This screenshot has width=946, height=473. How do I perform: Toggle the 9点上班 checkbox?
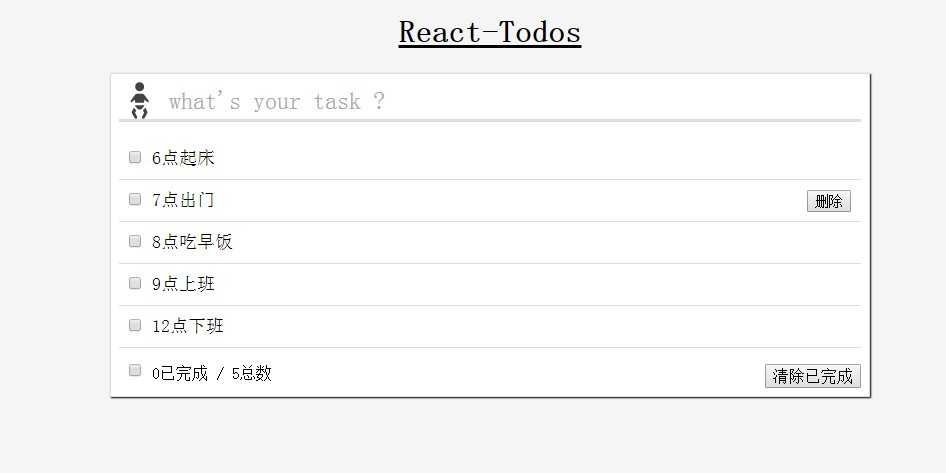(x=135, y=283)
